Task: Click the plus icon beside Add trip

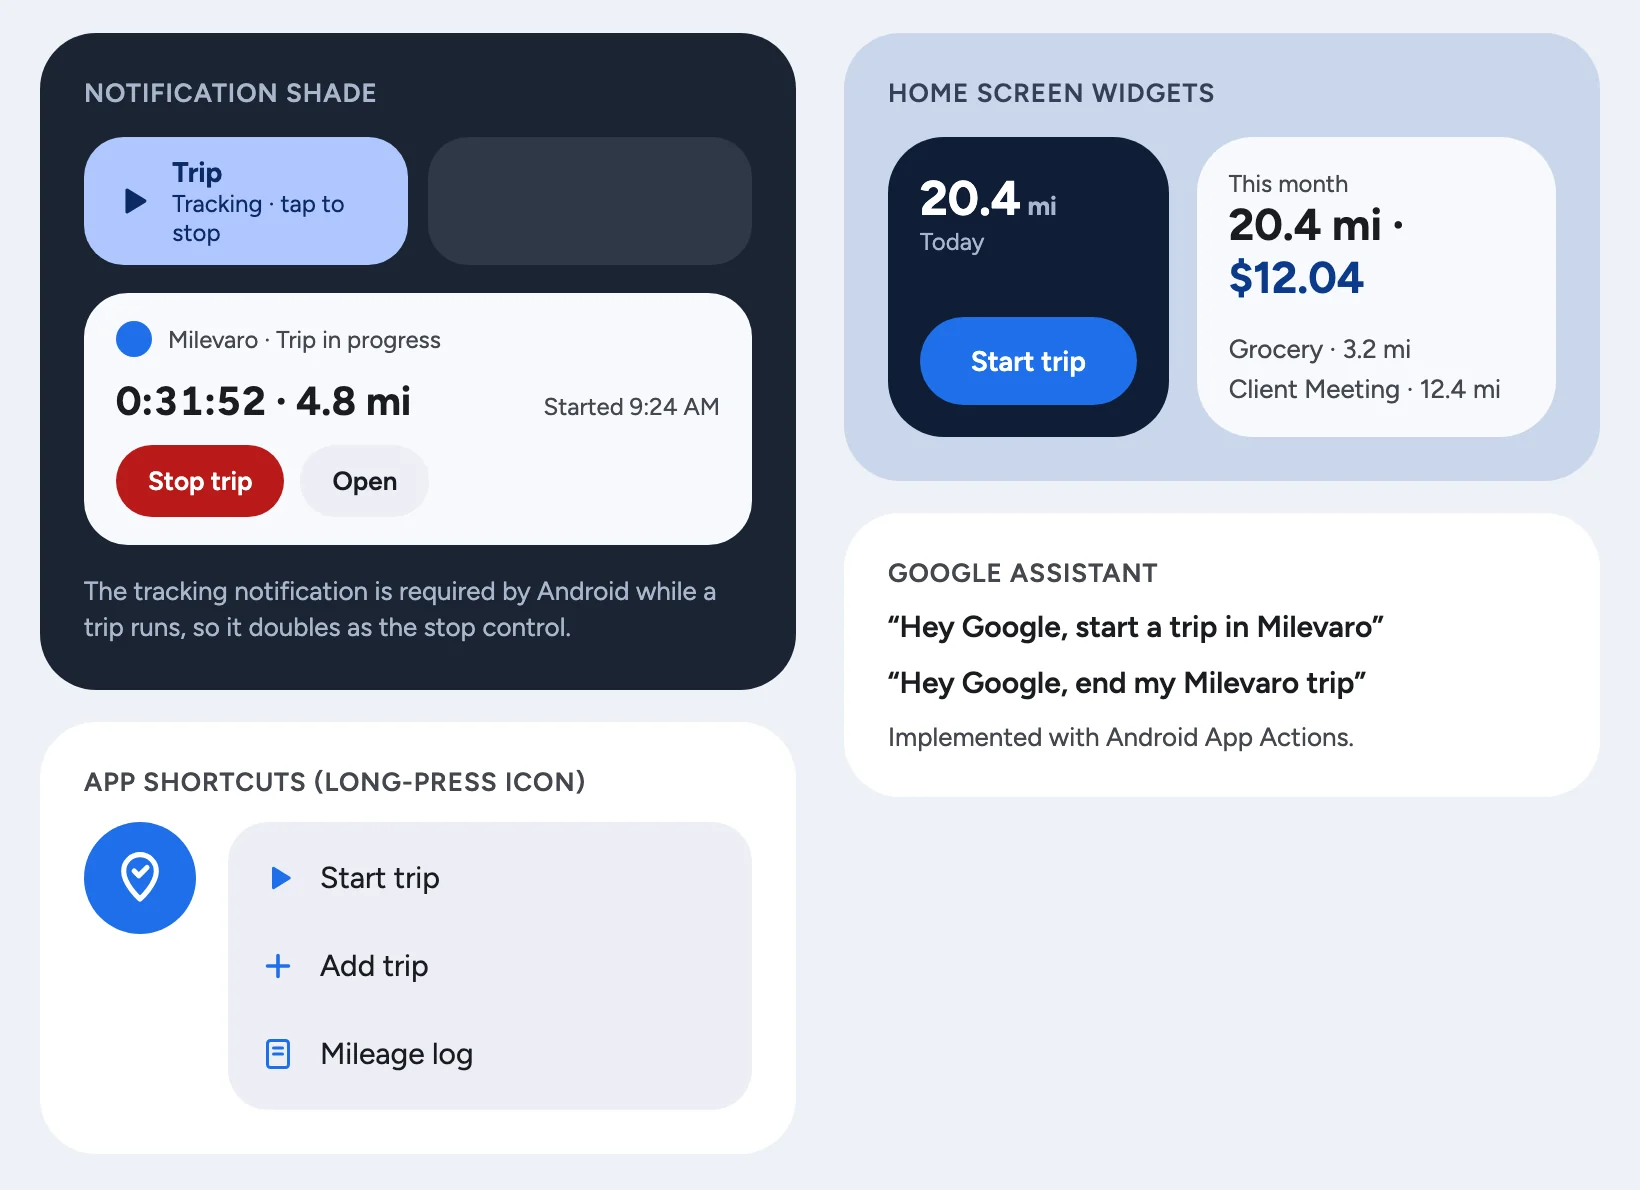Action: 278,966
